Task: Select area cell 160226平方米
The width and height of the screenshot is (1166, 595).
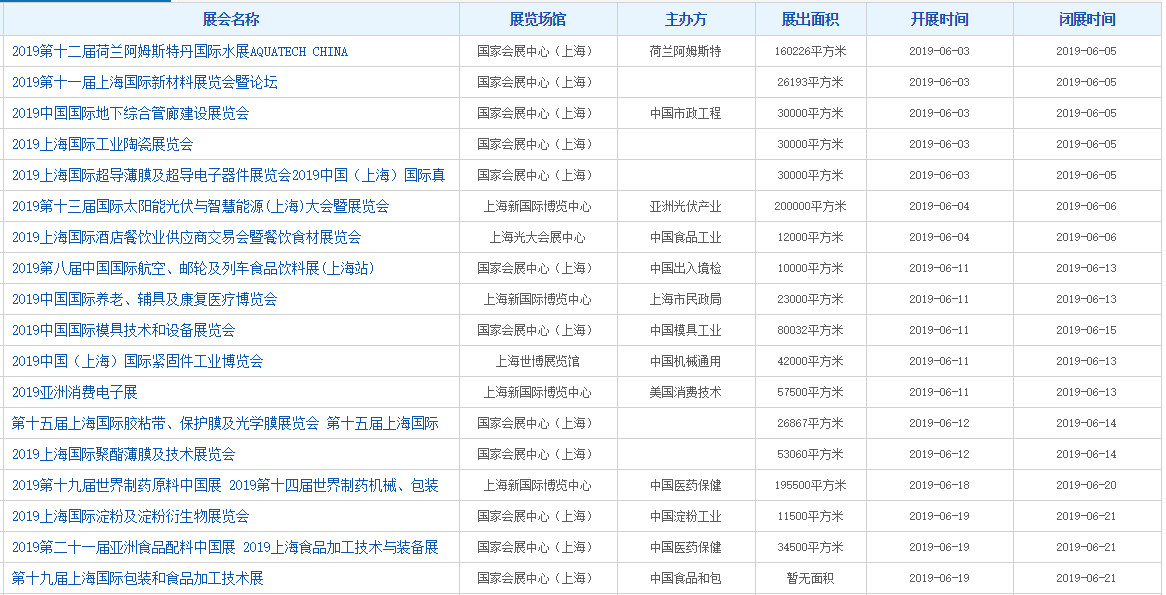Action: (811, 51)
